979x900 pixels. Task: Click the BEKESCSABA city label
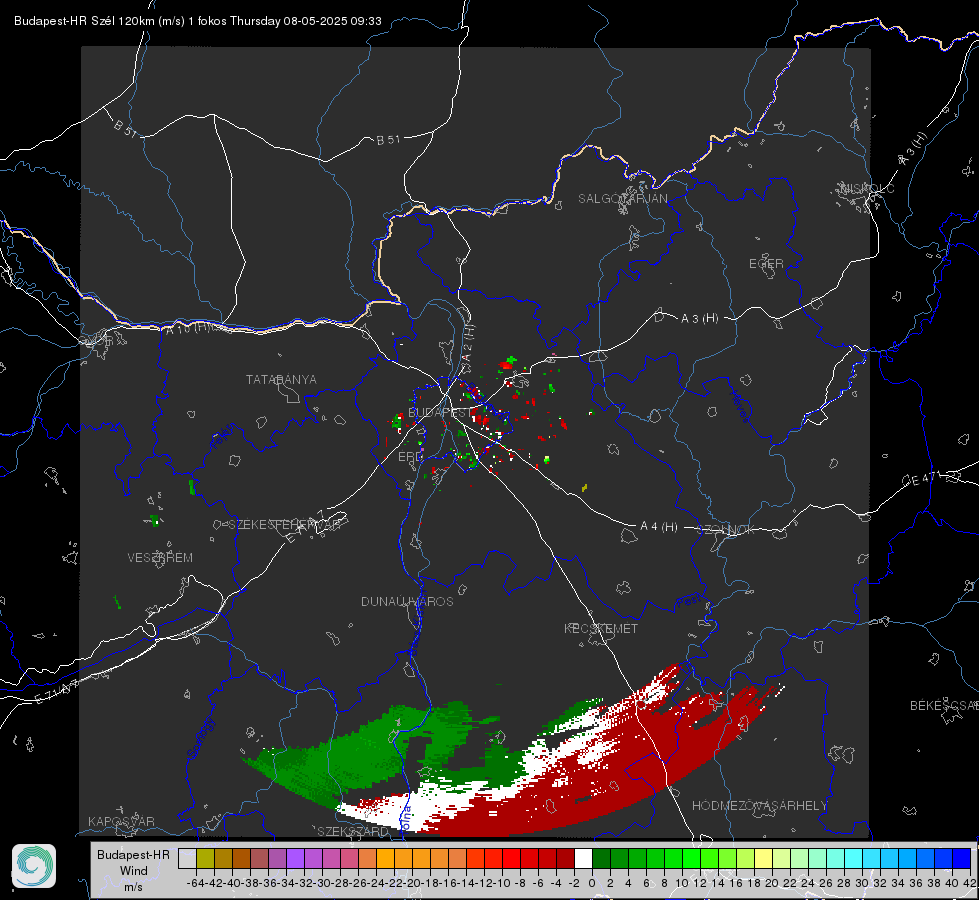pos(944,706)
